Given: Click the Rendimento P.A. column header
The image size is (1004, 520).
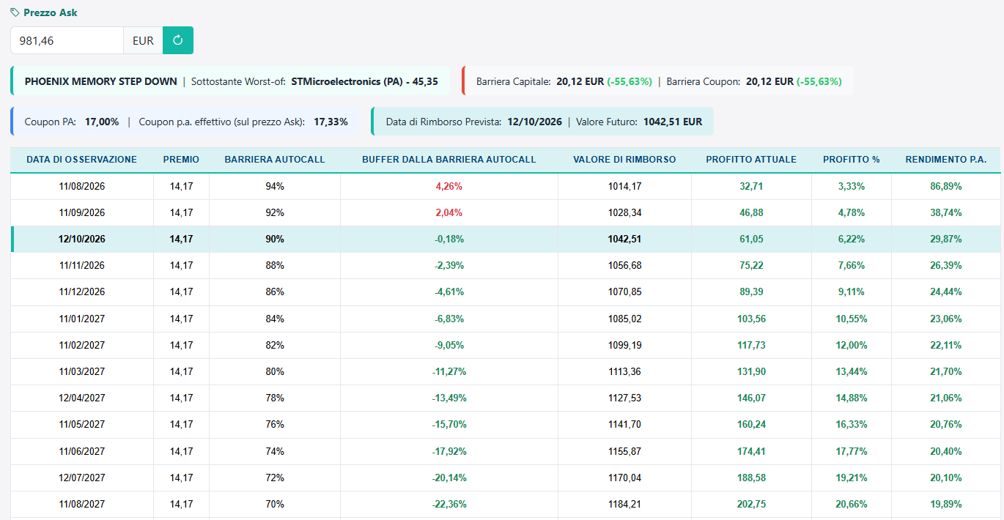Looking at the screenshot, I should click(946, 159).
